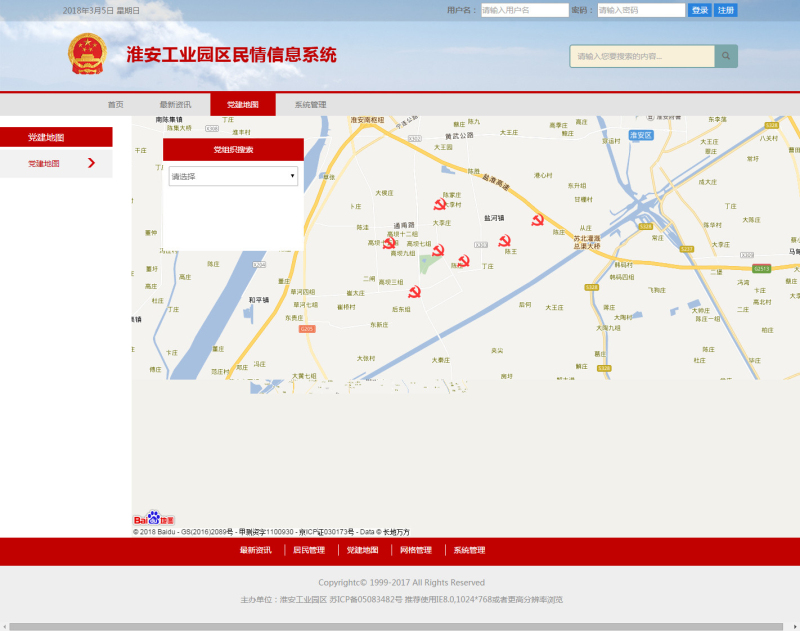This screenshot has height=631, width=800.
Task: Select the party emblem marker above 陈王
Action: click(x=505, y=241)
